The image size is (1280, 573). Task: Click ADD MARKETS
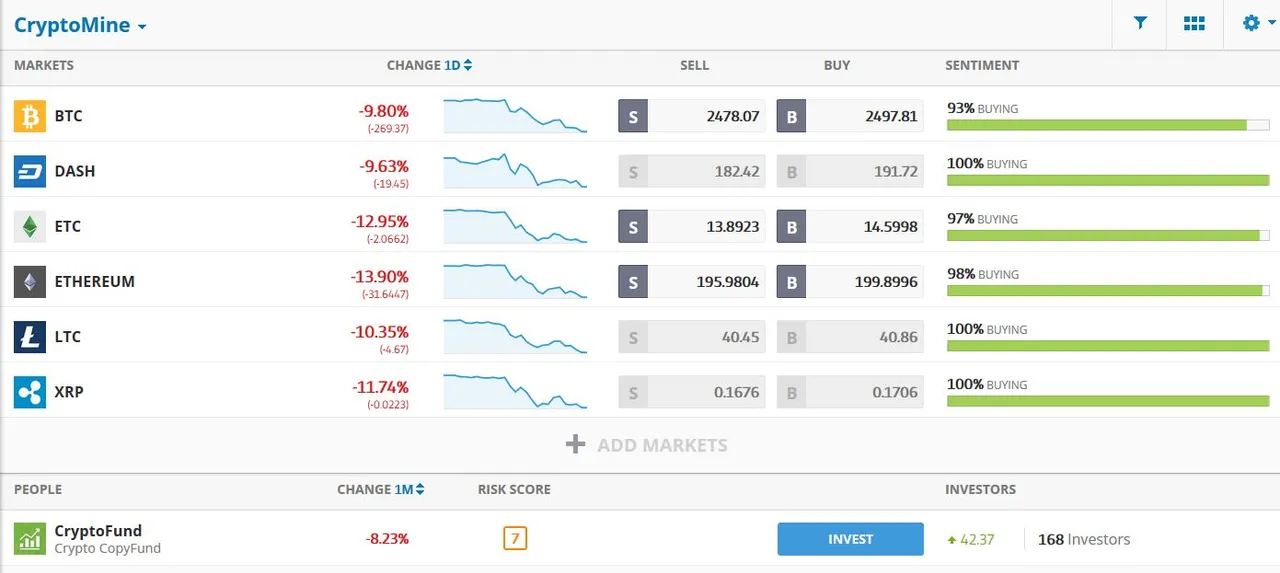click(647, 445)
